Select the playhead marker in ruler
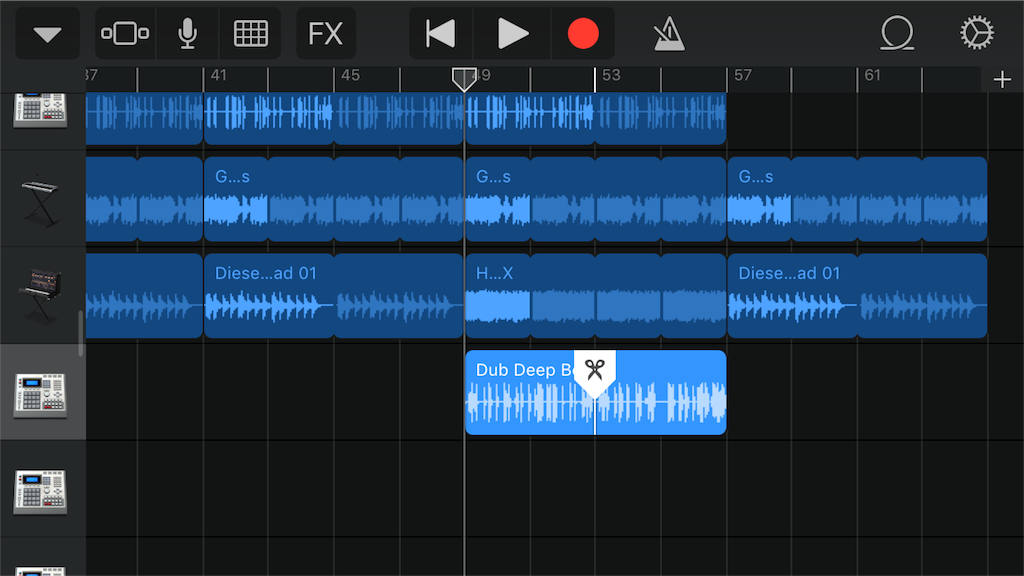The image size is (1024, 576). coord(464,79)
